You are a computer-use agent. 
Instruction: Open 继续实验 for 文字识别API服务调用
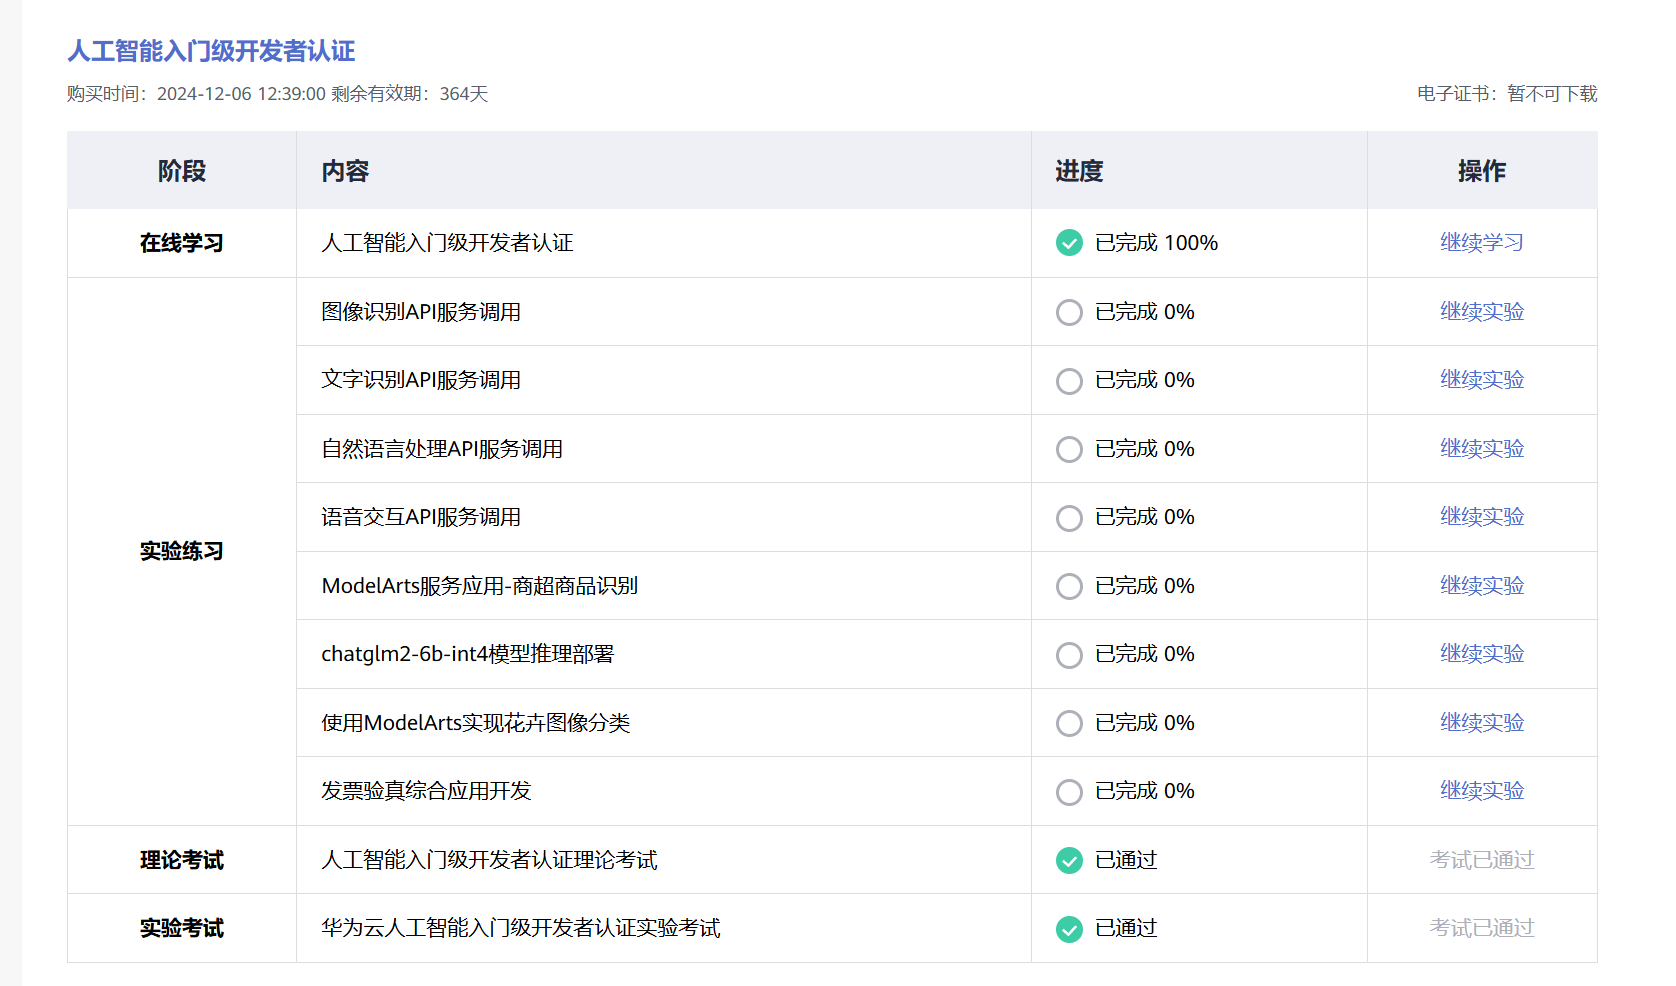(1482, 380)
